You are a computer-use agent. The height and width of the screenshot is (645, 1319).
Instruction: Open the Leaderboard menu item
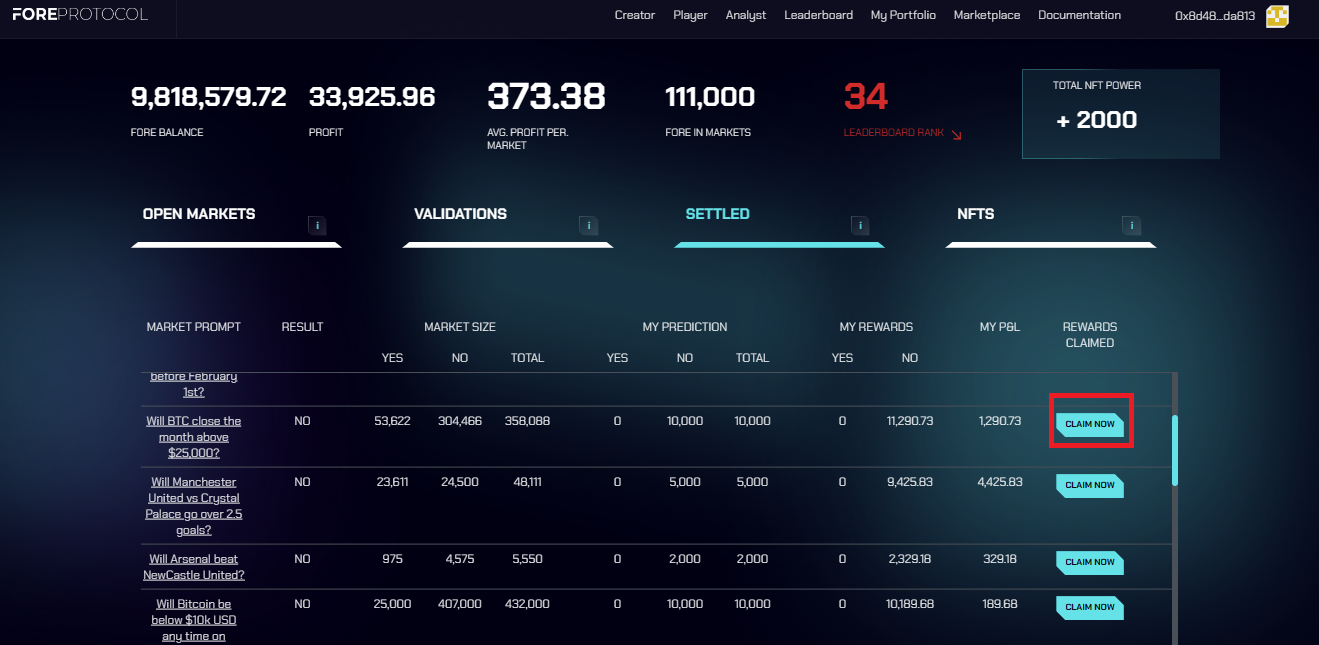(x=818, y=15)
